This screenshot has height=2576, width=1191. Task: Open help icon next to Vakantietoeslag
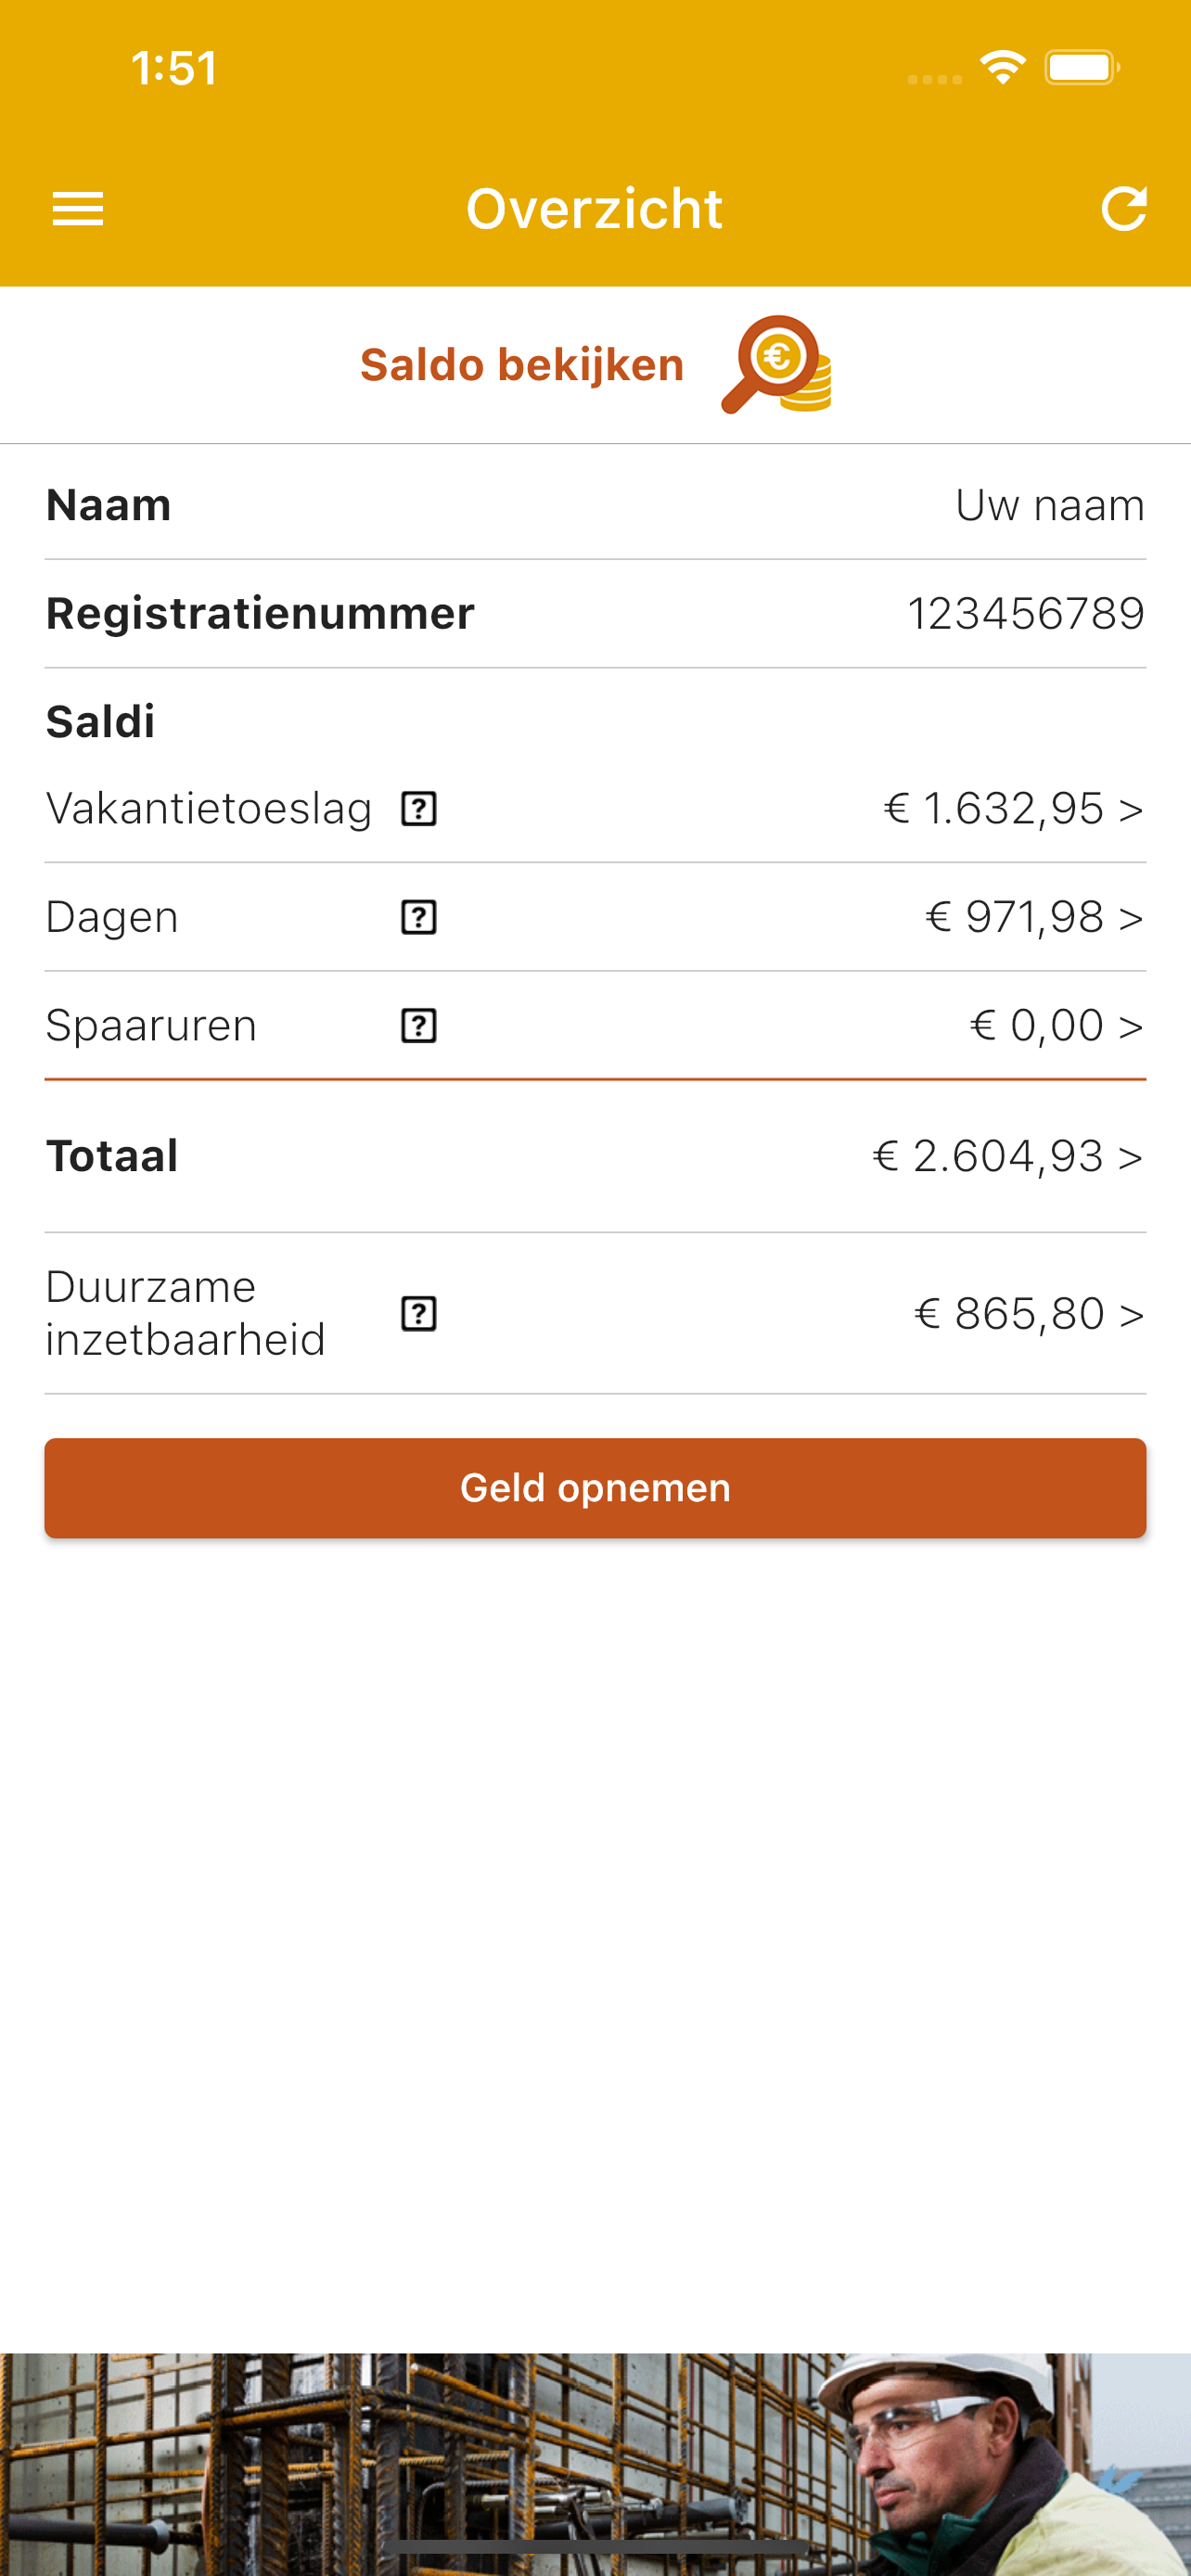419,808
